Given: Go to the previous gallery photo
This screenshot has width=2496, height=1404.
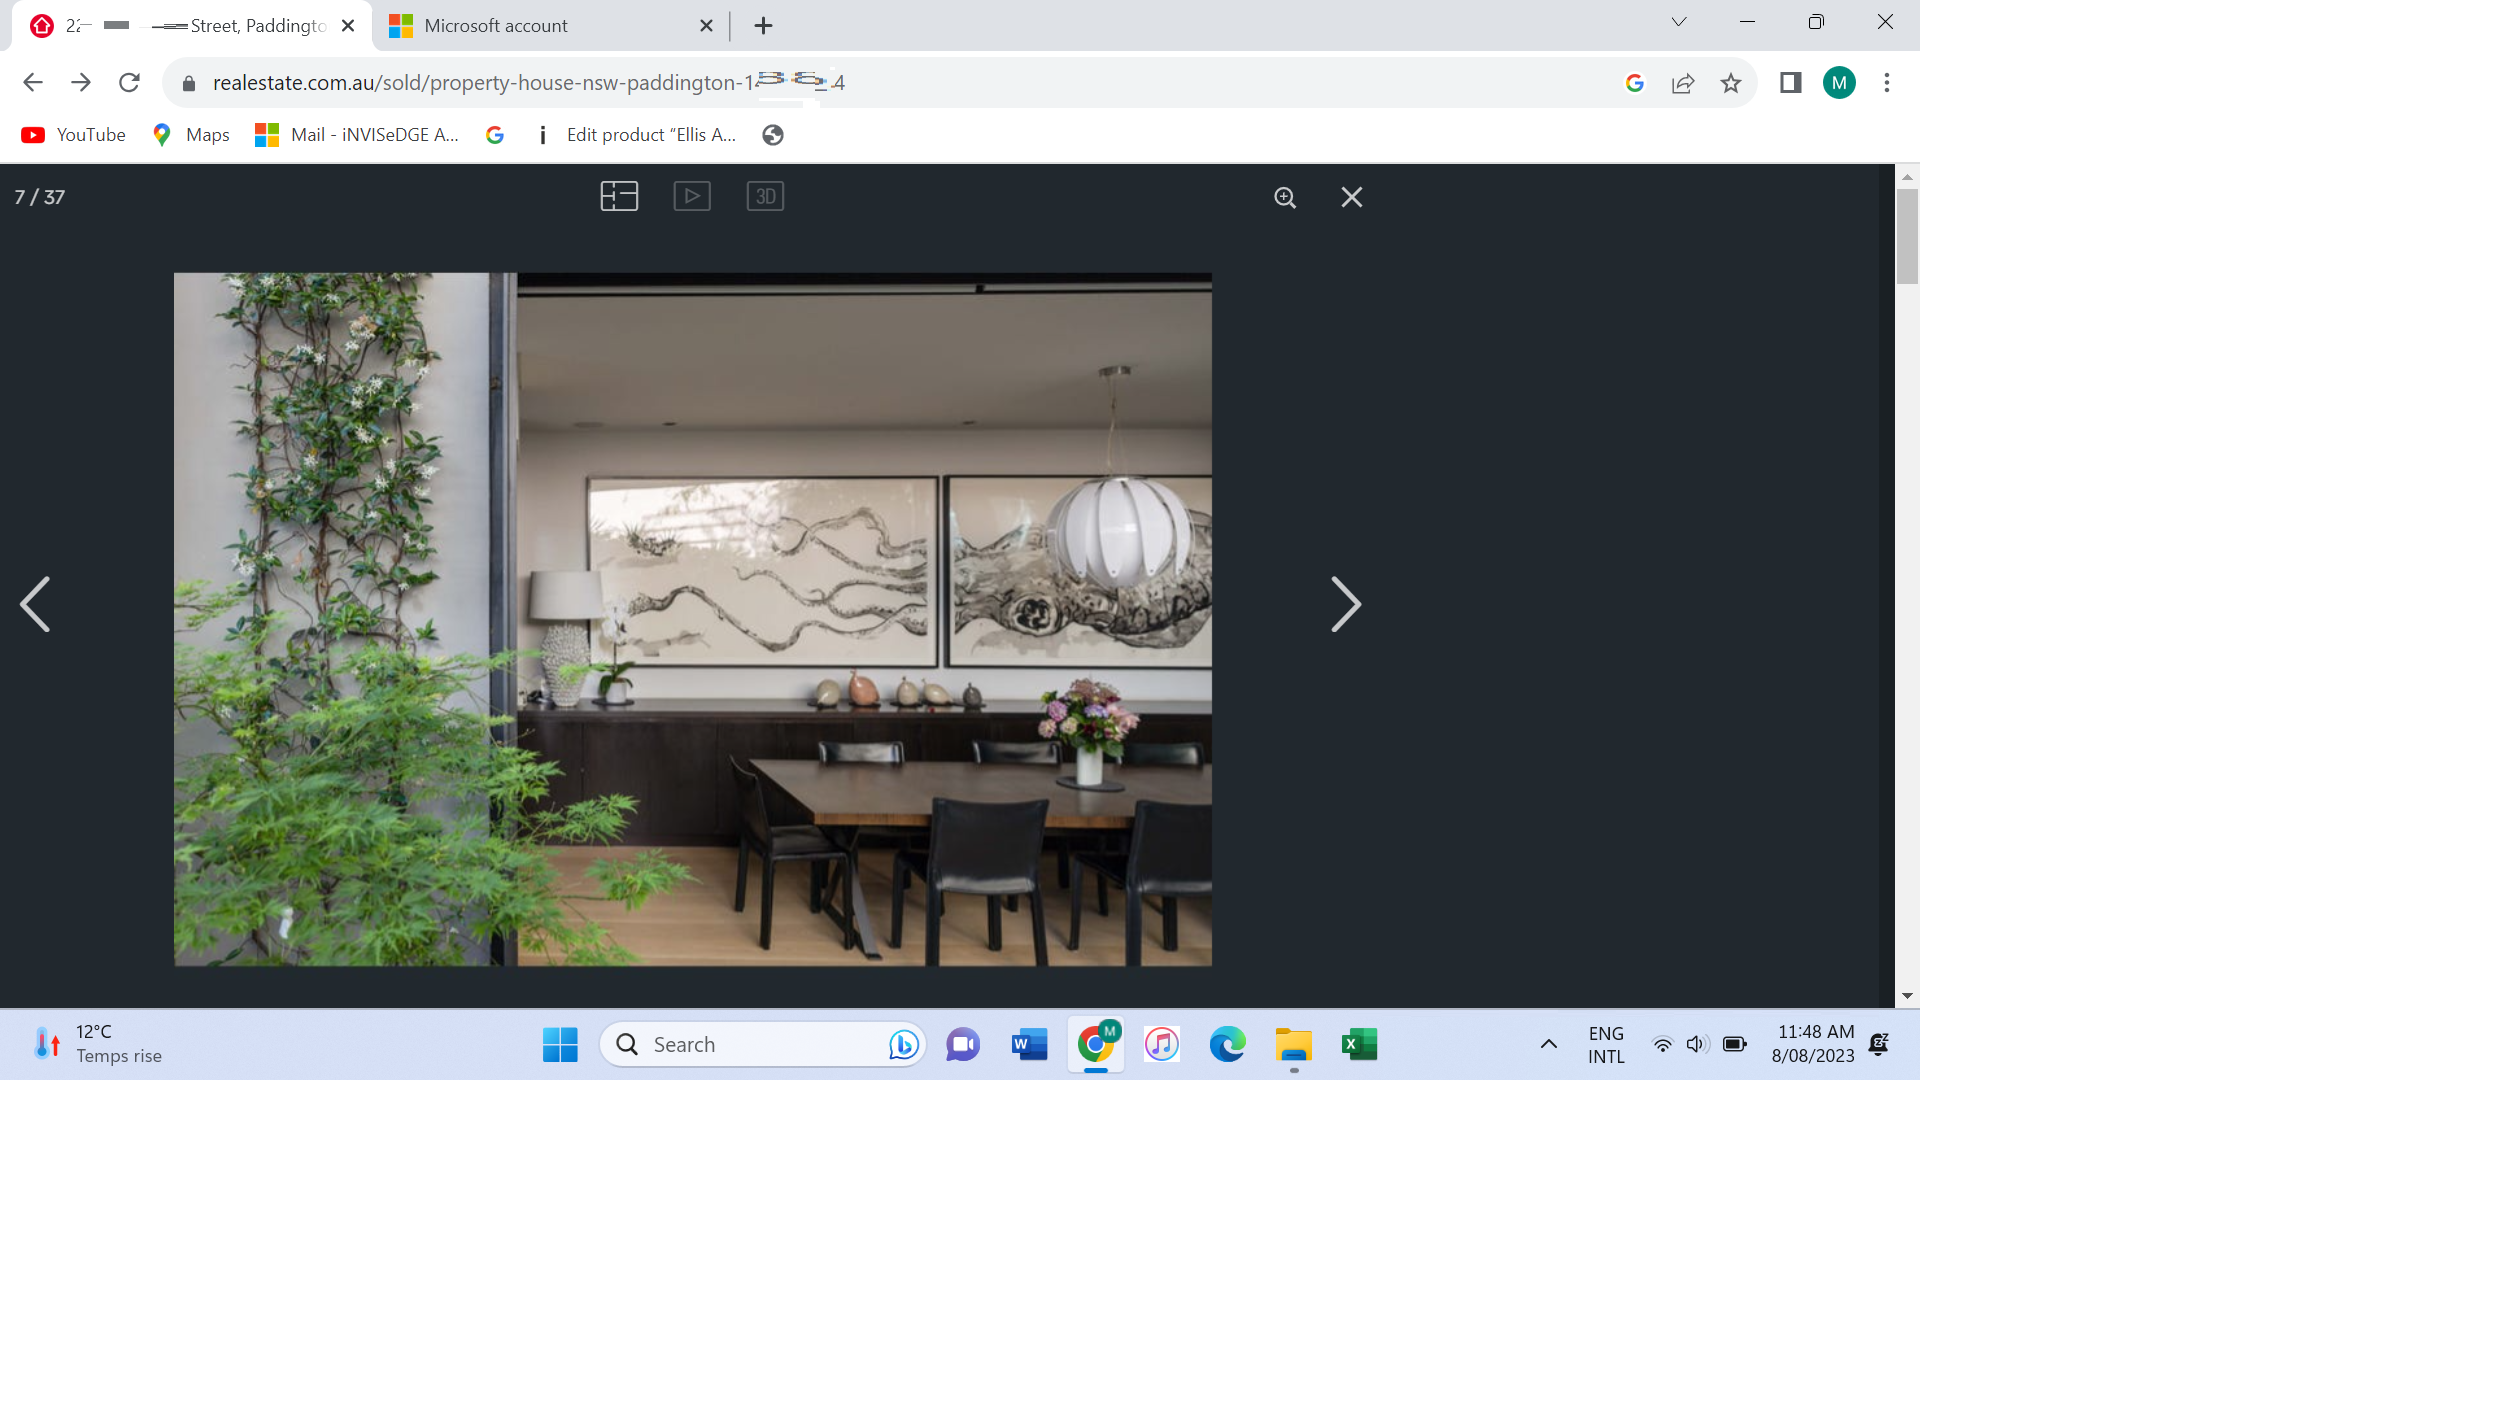Looking at the screenshot, I should [36, 604].
